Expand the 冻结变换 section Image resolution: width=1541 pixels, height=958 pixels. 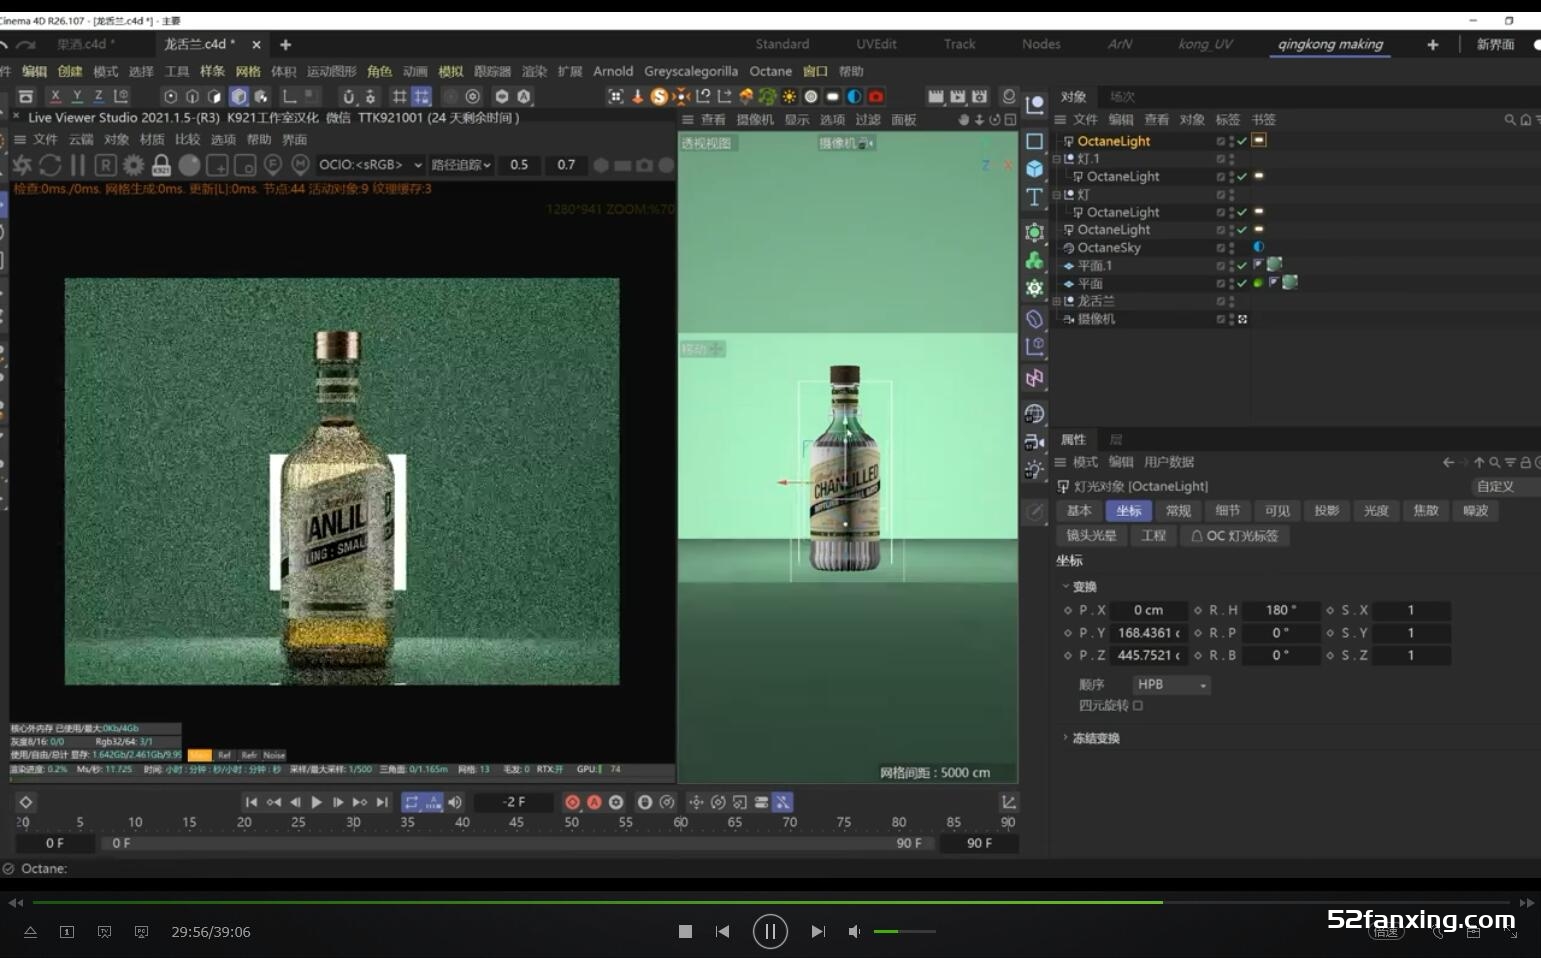pyautogui.click(x=1065, y=738)
